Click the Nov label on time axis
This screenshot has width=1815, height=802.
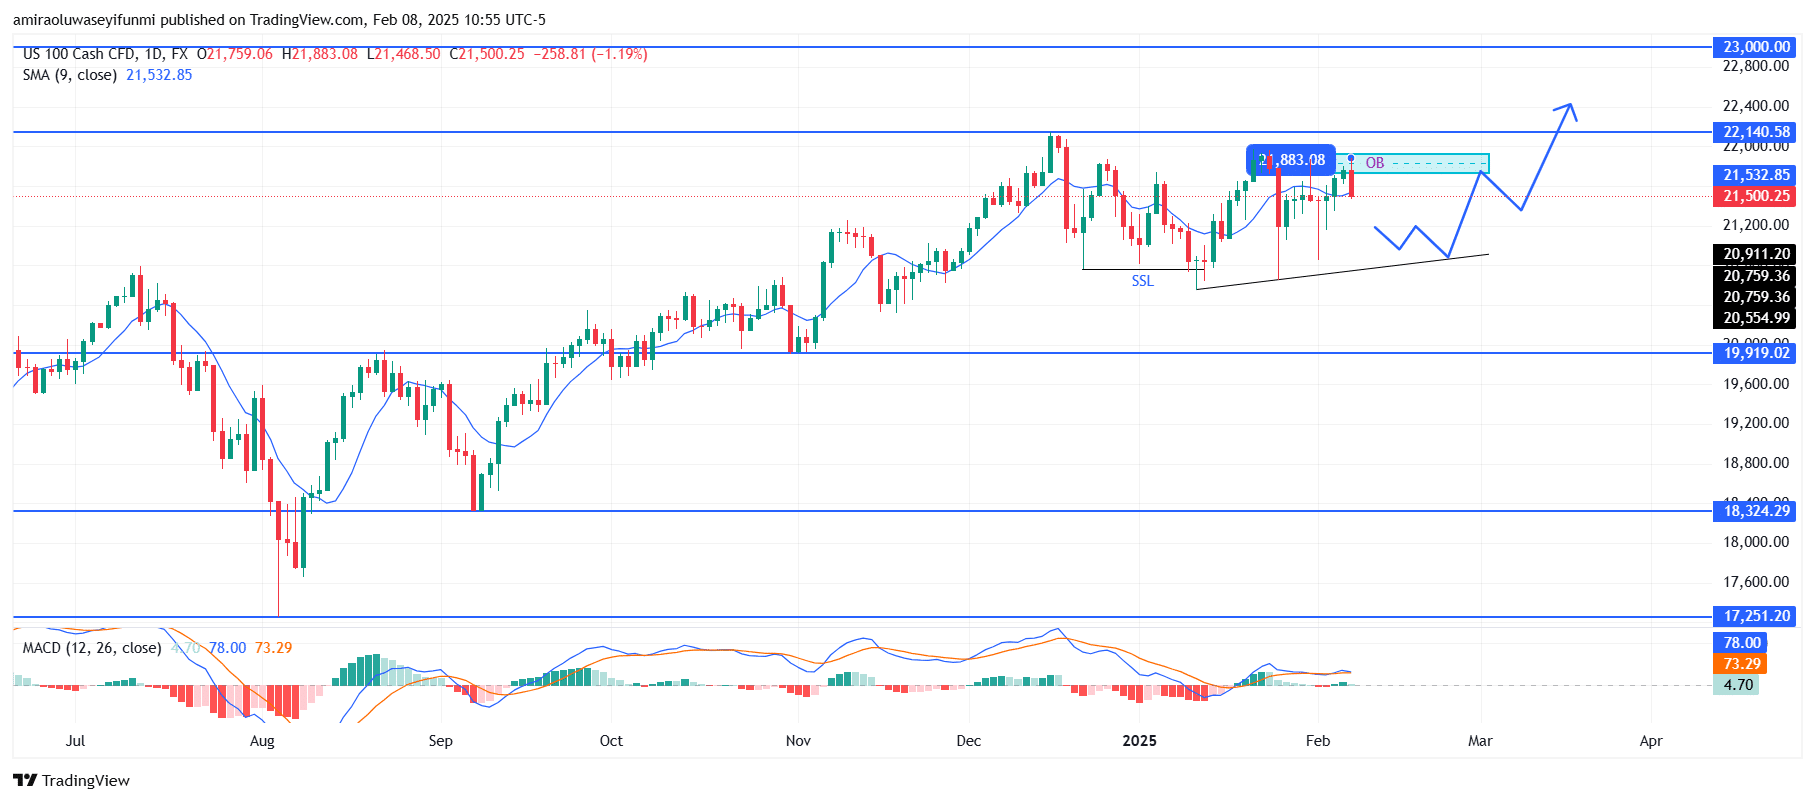coord(798,741)
